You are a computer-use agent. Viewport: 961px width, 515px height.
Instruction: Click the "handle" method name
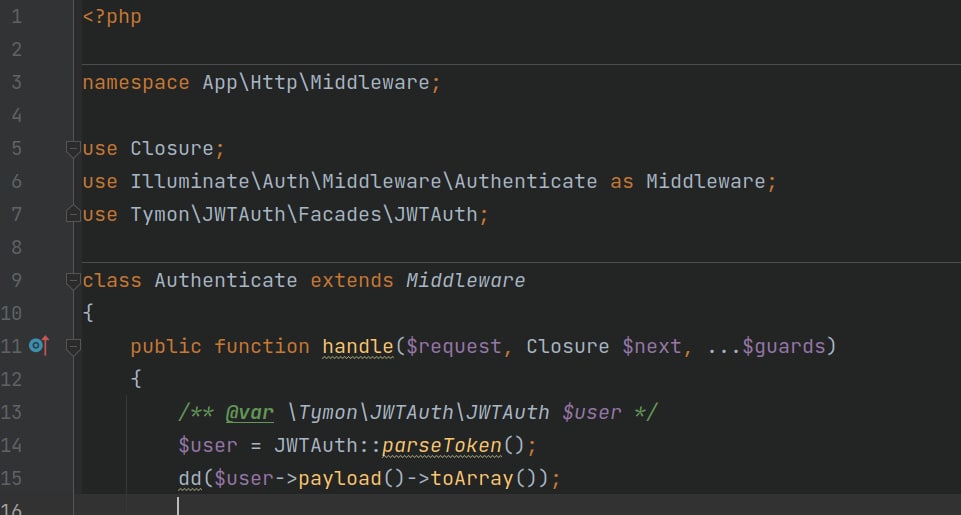point(358,347)
